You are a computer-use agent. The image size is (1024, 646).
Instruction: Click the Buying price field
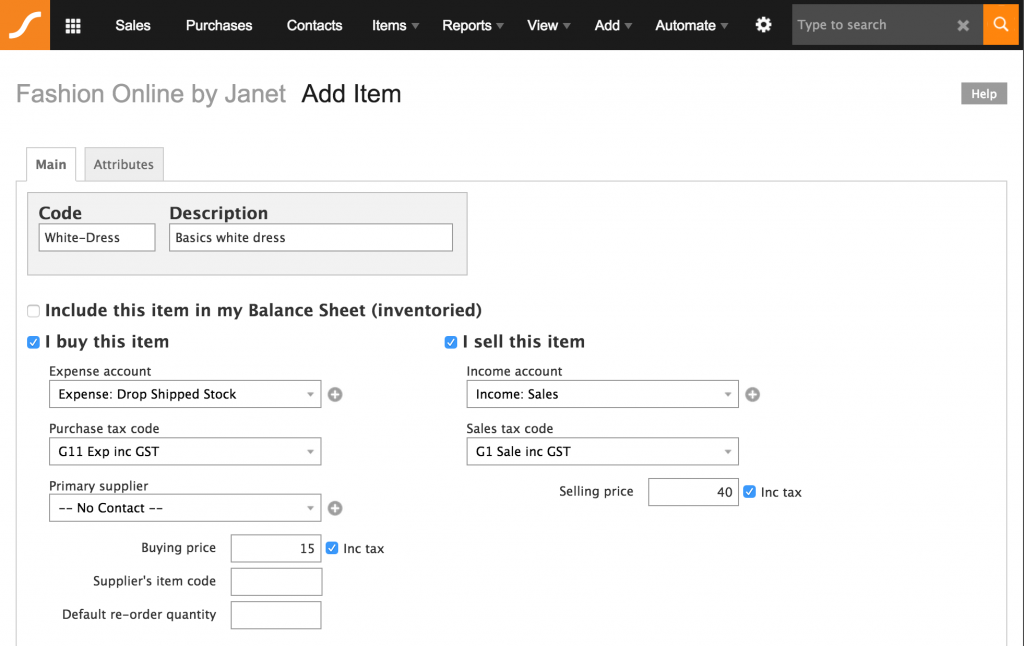276,548
